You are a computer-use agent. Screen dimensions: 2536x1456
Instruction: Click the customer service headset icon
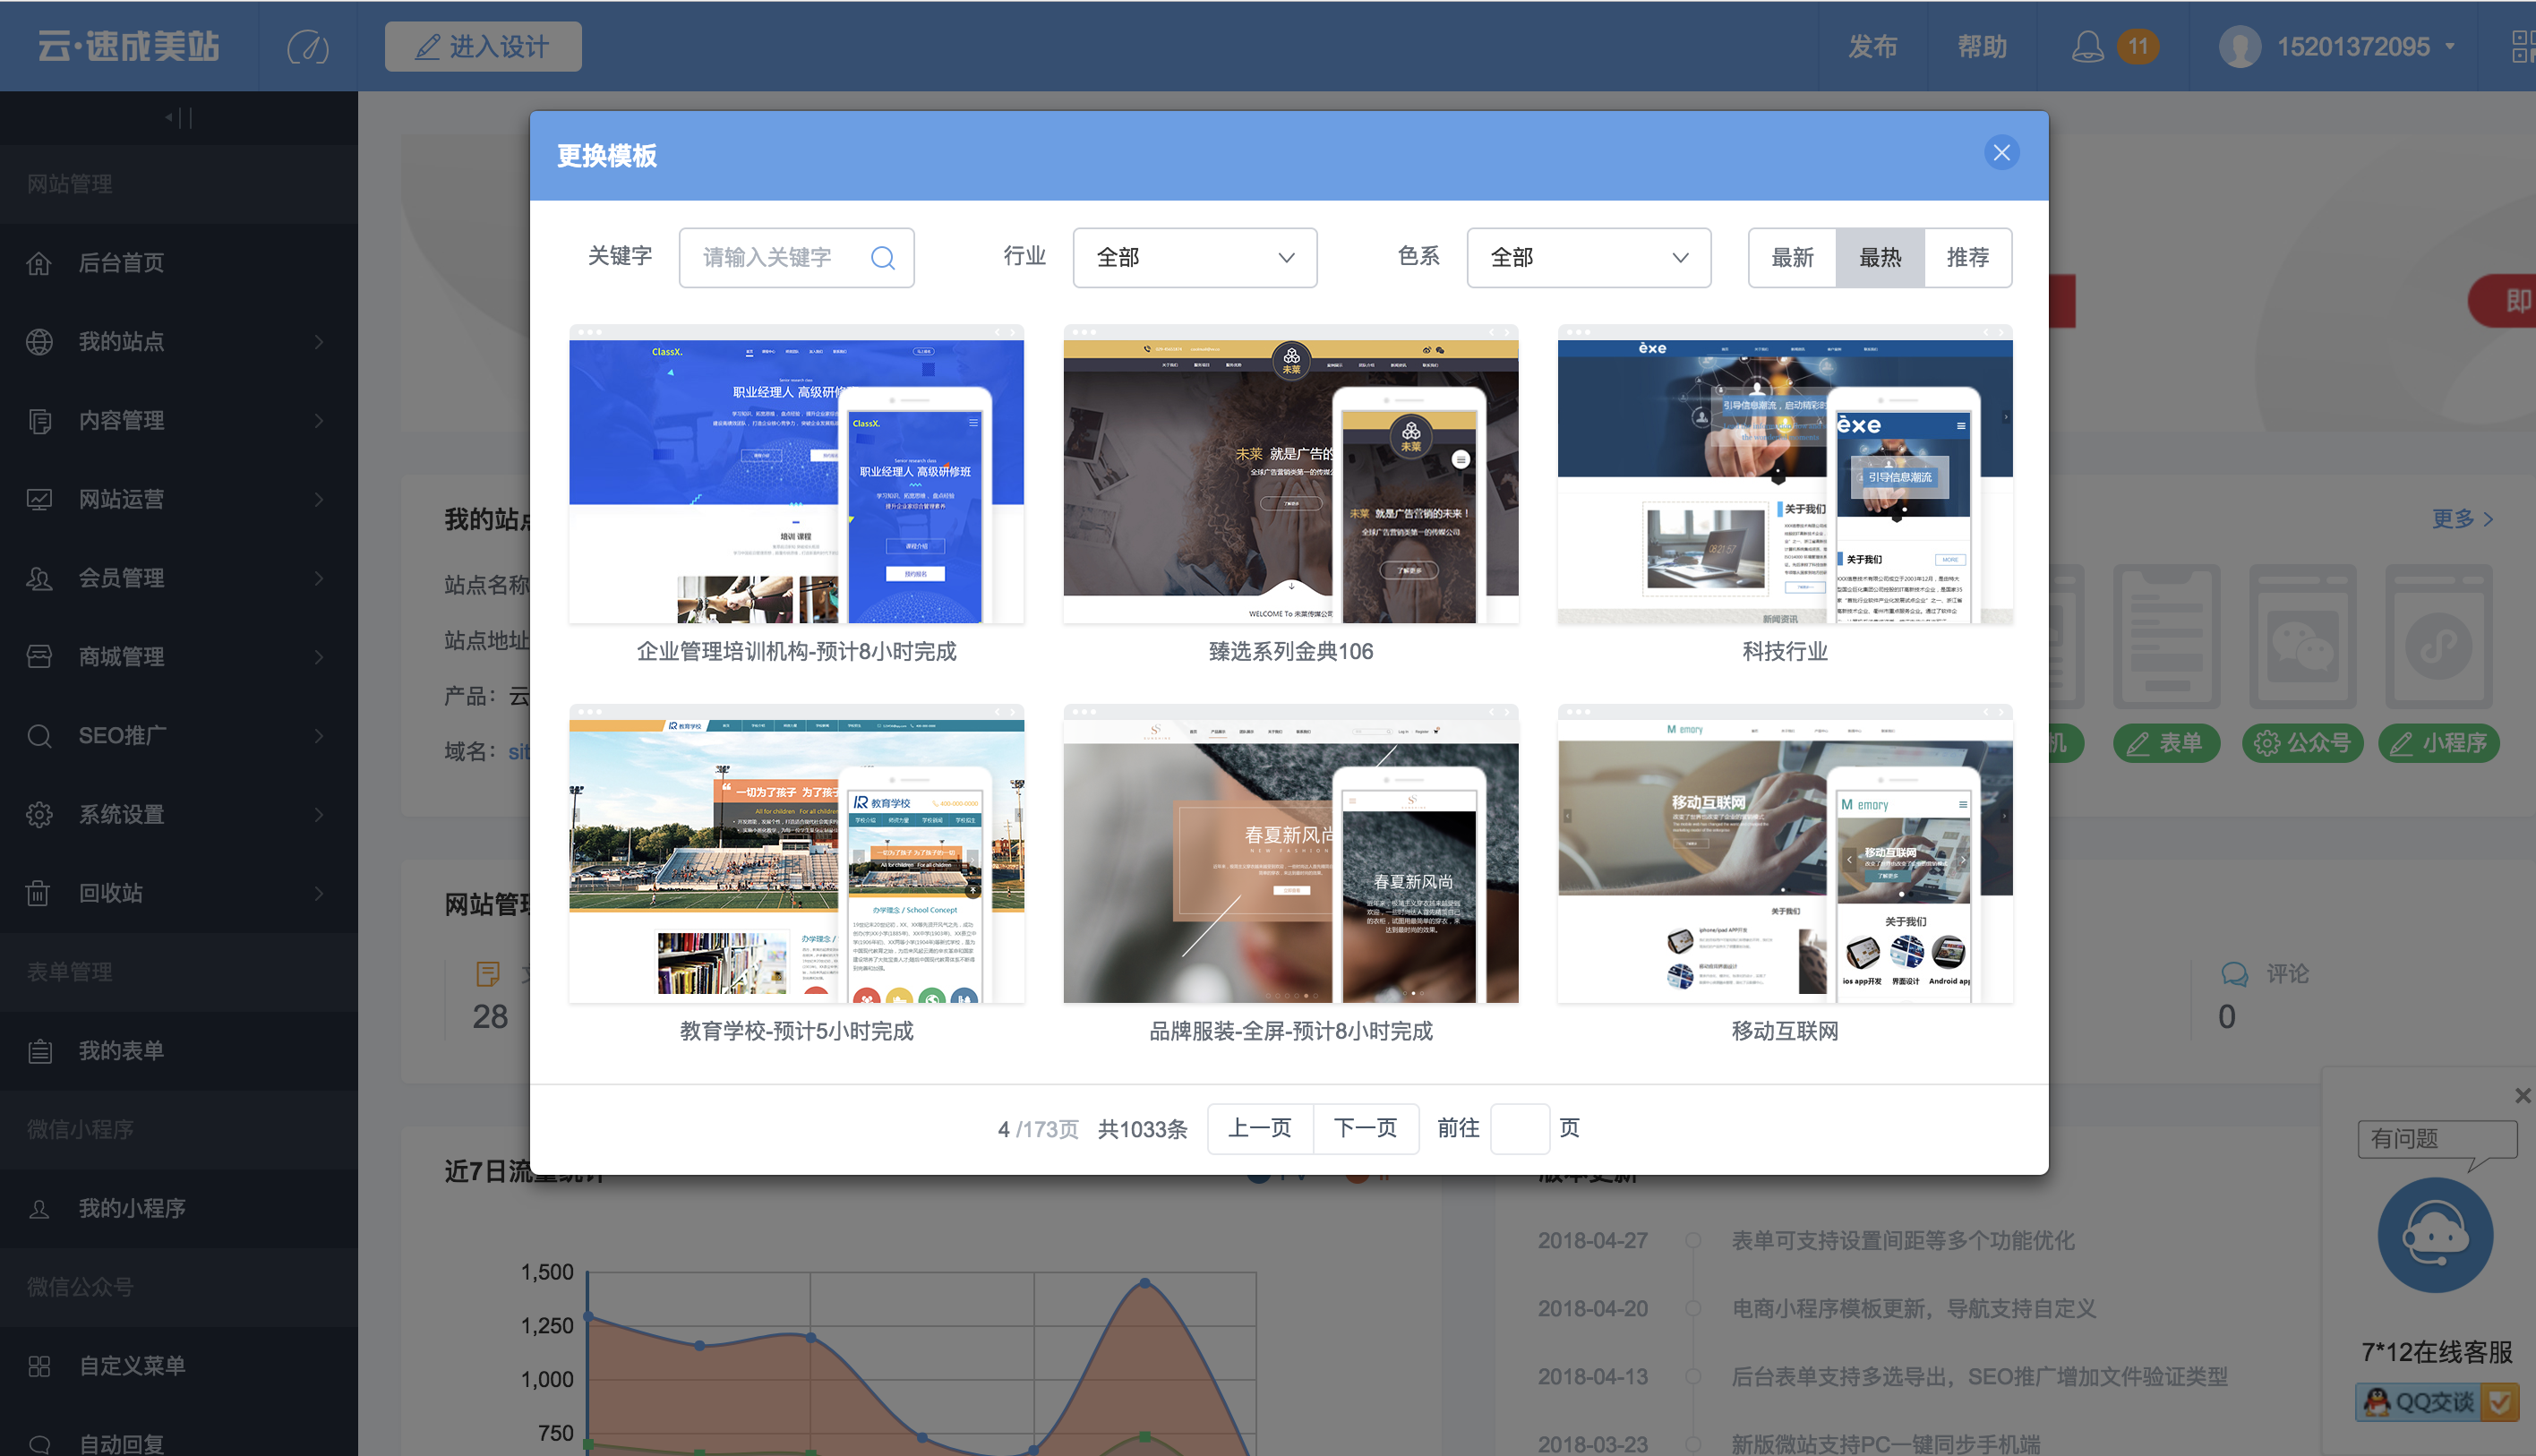coord(2435,1235)
